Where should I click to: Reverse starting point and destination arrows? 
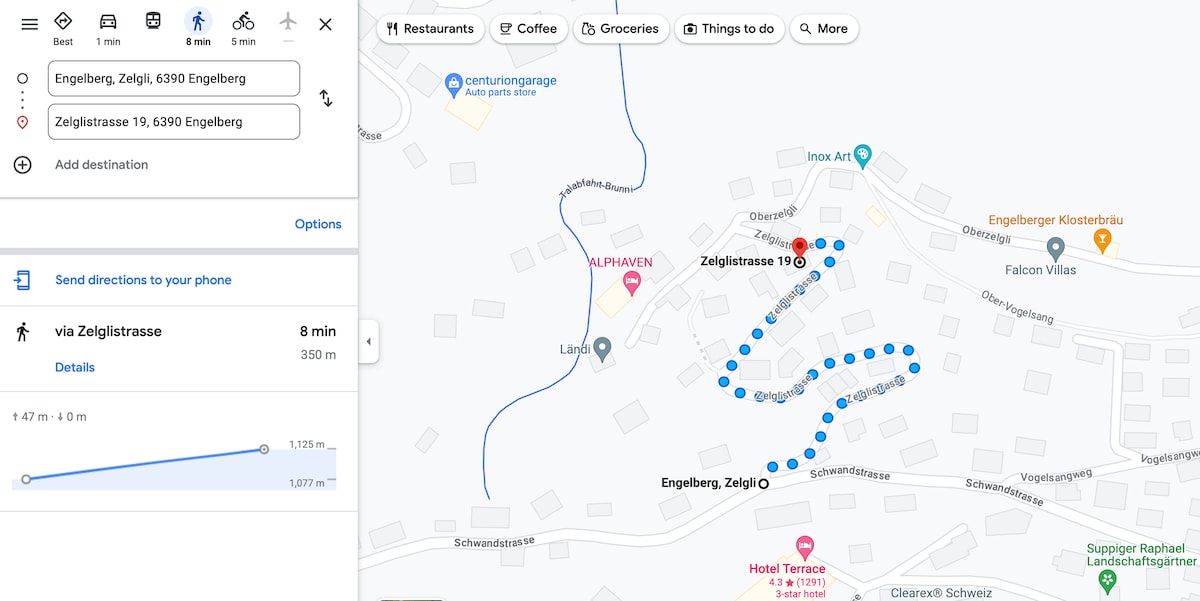[x=325, y=98]
